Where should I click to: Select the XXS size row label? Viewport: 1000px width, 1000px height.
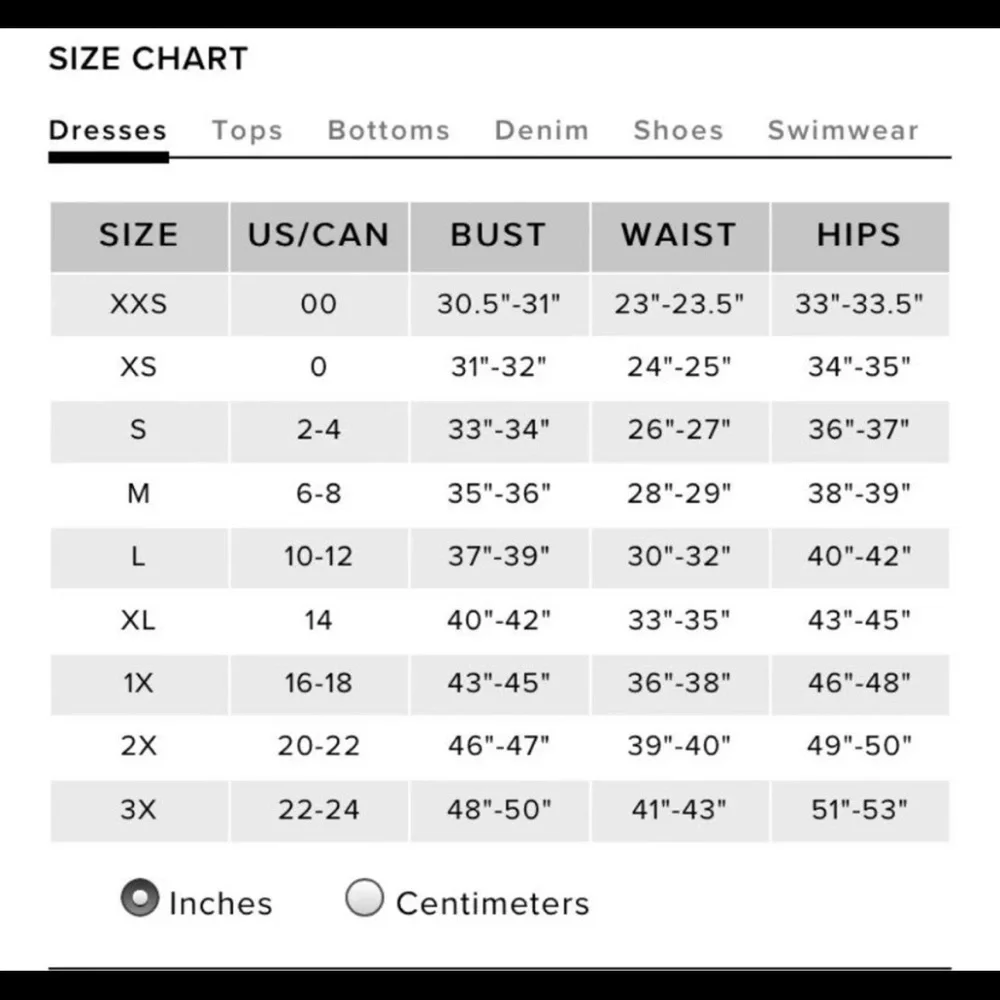(x=138, y=304)
